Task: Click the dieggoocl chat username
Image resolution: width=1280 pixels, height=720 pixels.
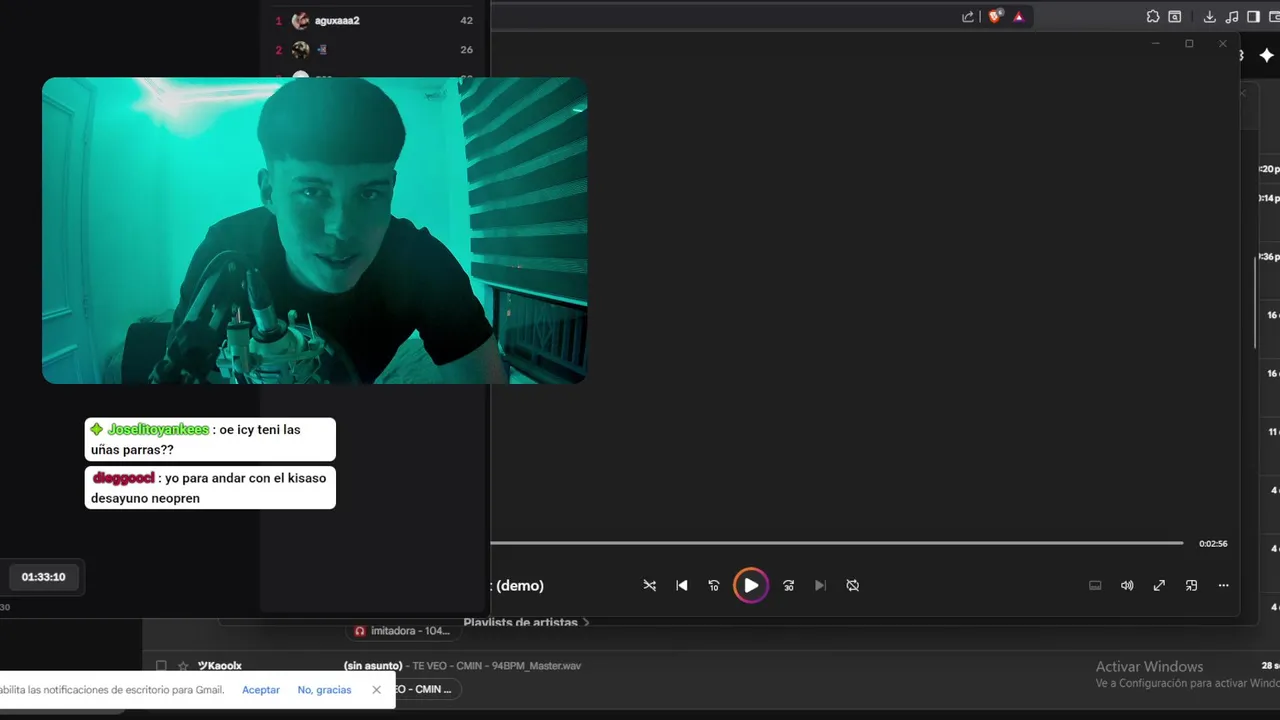Action: 123,478
